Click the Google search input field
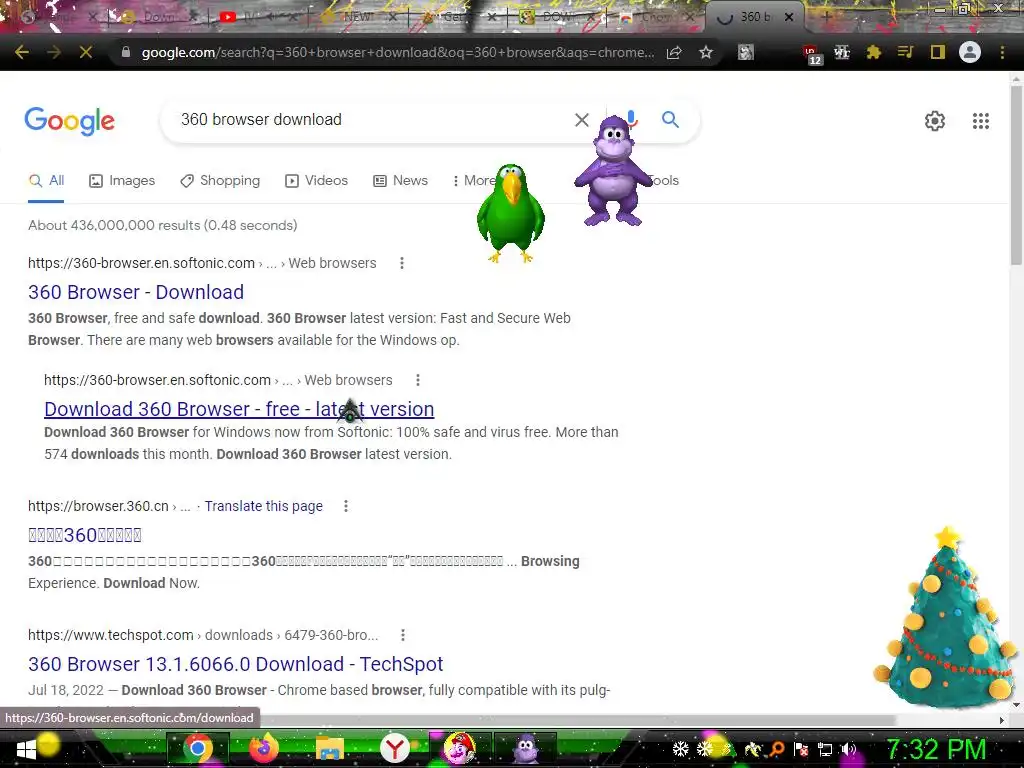Screen dimensions: 1024x768 (372, 120)
